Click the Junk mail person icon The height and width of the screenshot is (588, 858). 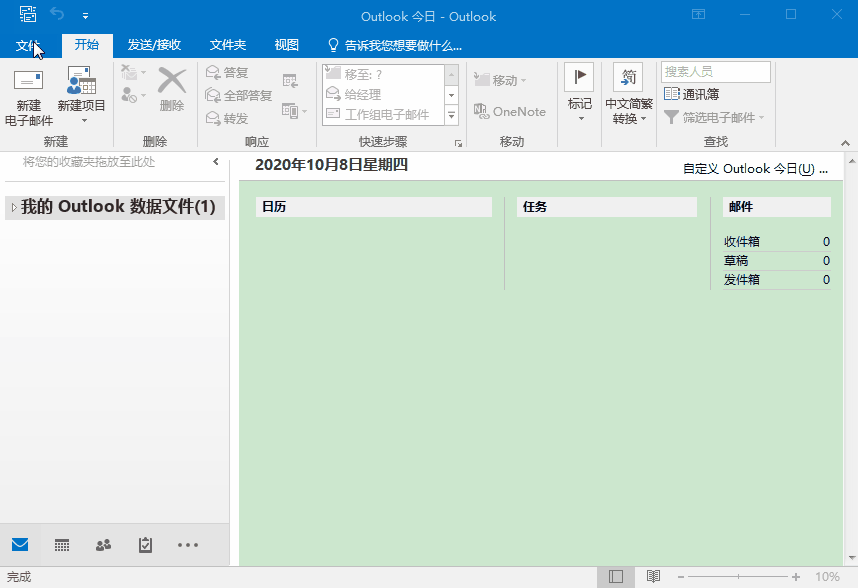(x=130, y=95)
